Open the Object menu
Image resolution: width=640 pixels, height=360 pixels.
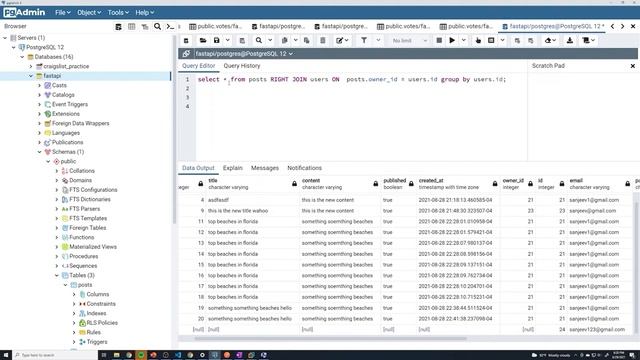(89, 13)
